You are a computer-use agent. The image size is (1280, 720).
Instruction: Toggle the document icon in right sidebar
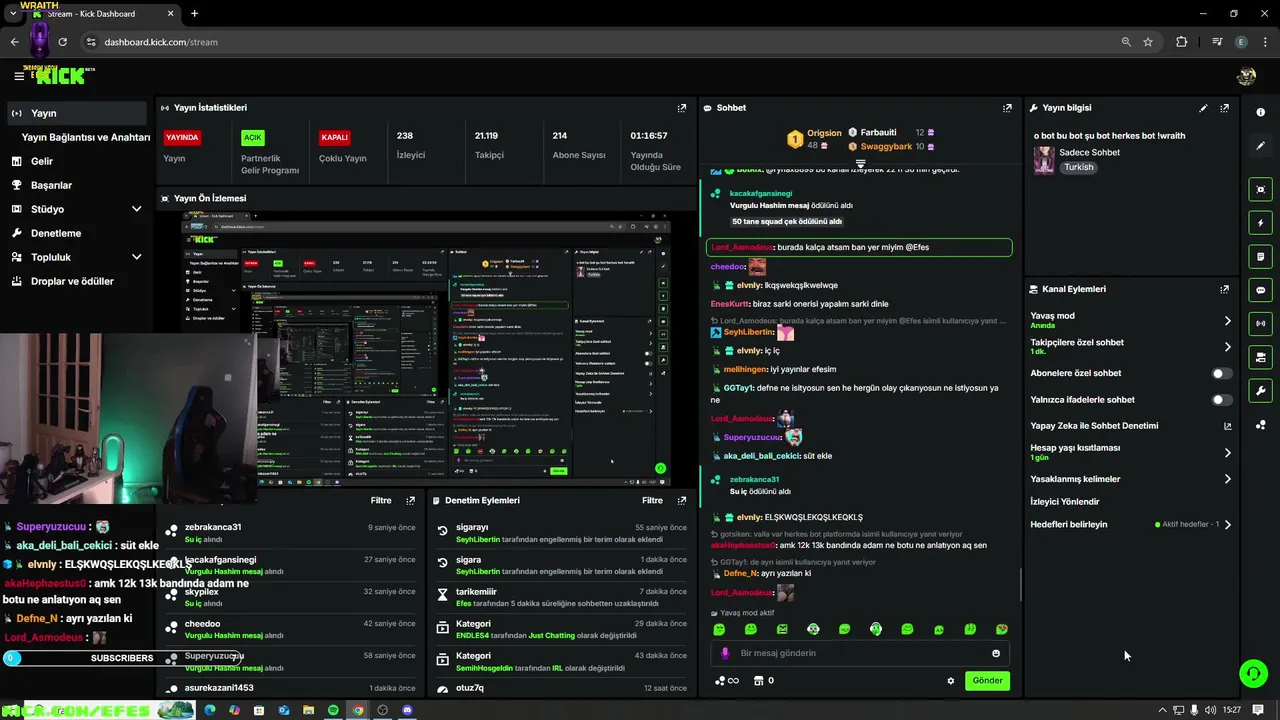click(x=1260, y=257)
